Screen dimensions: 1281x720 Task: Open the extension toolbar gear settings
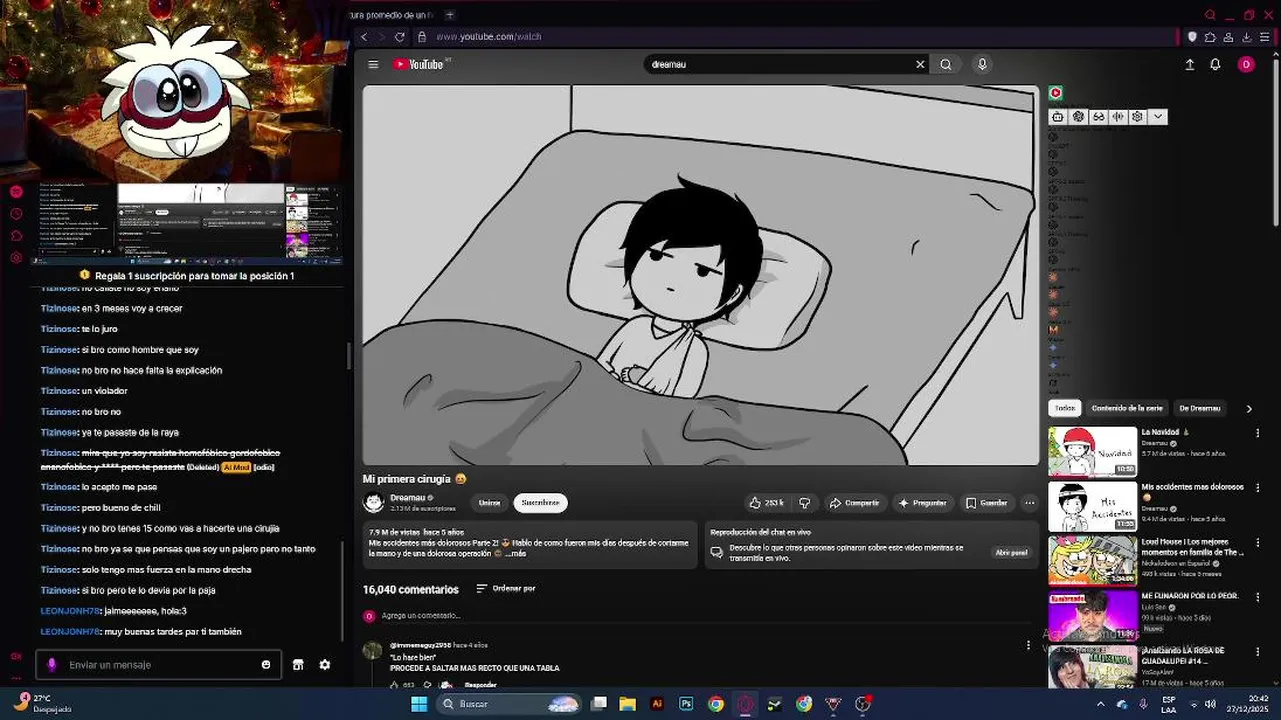pos(1137,117)
